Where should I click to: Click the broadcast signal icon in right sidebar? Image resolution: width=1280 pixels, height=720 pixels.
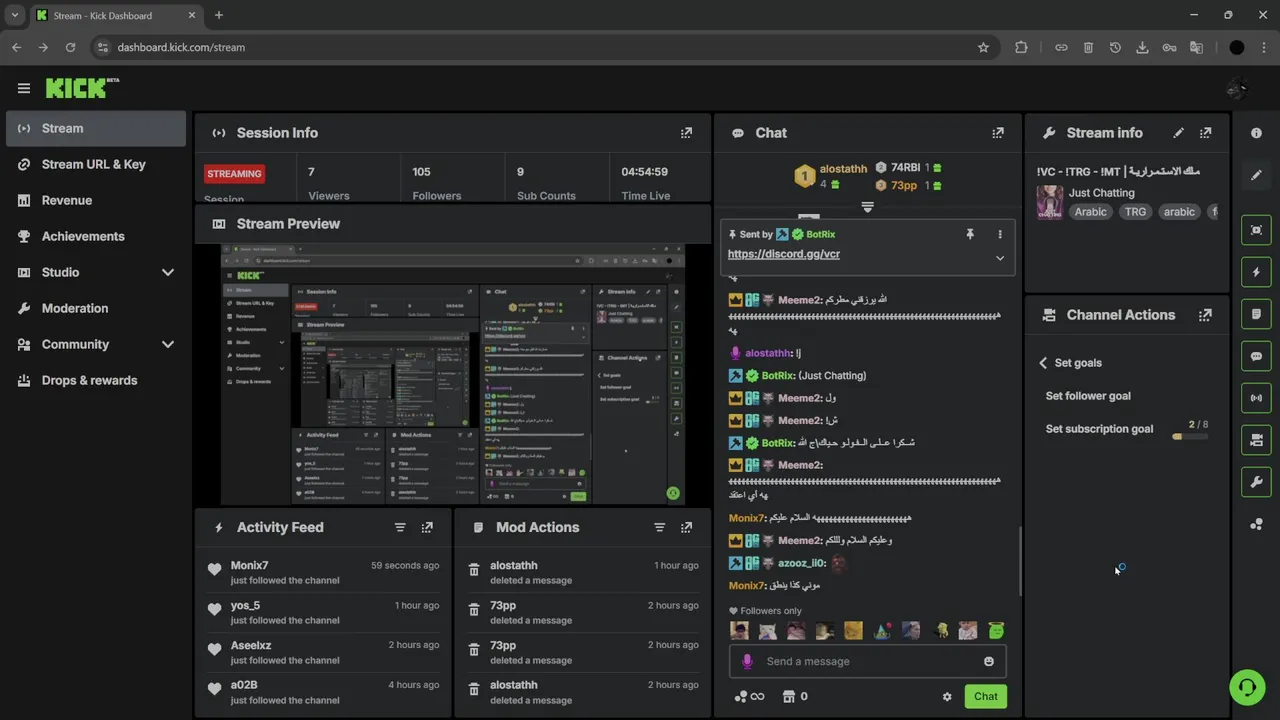(1257, 398)
